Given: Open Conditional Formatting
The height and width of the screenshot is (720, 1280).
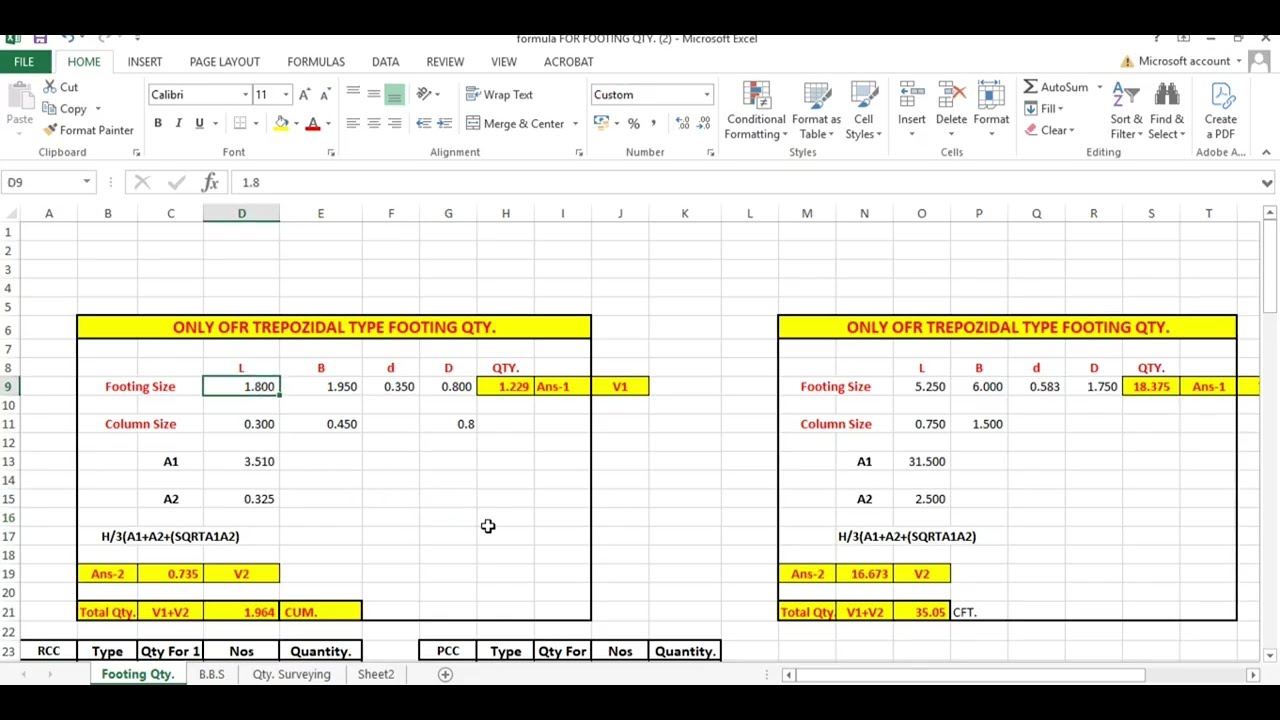Looking at the screenshot, I should pyautogui.click(x=756, y=111).
